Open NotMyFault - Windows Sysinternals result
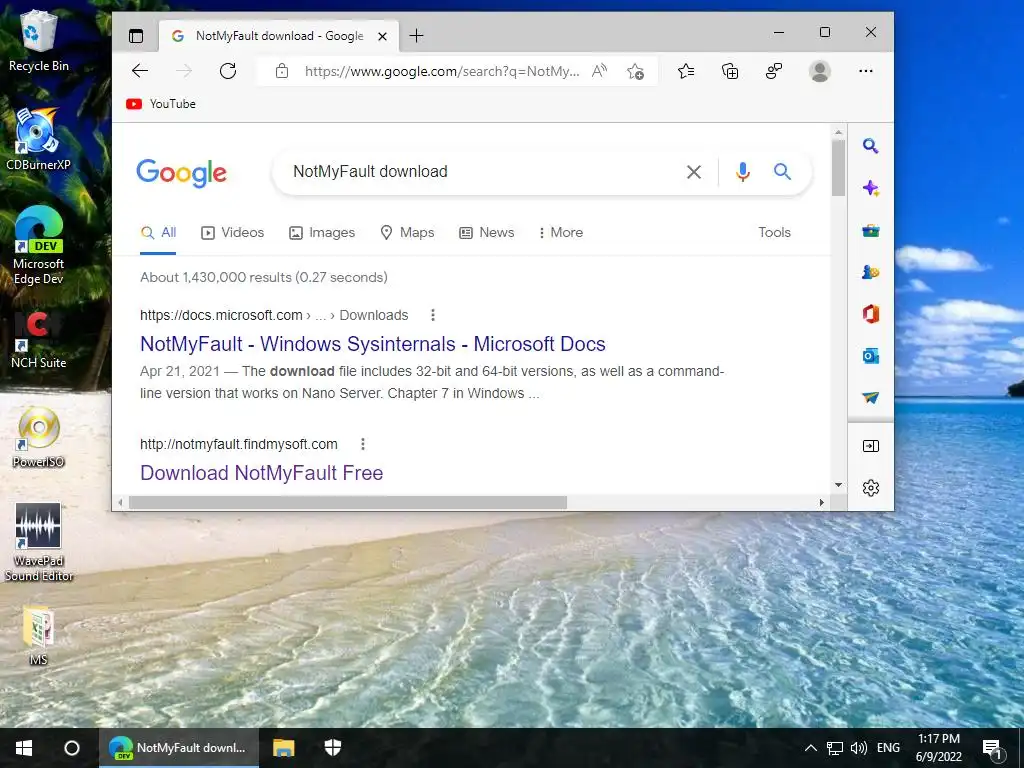Viewport: 1024px width, 768px height. (373, 344)
